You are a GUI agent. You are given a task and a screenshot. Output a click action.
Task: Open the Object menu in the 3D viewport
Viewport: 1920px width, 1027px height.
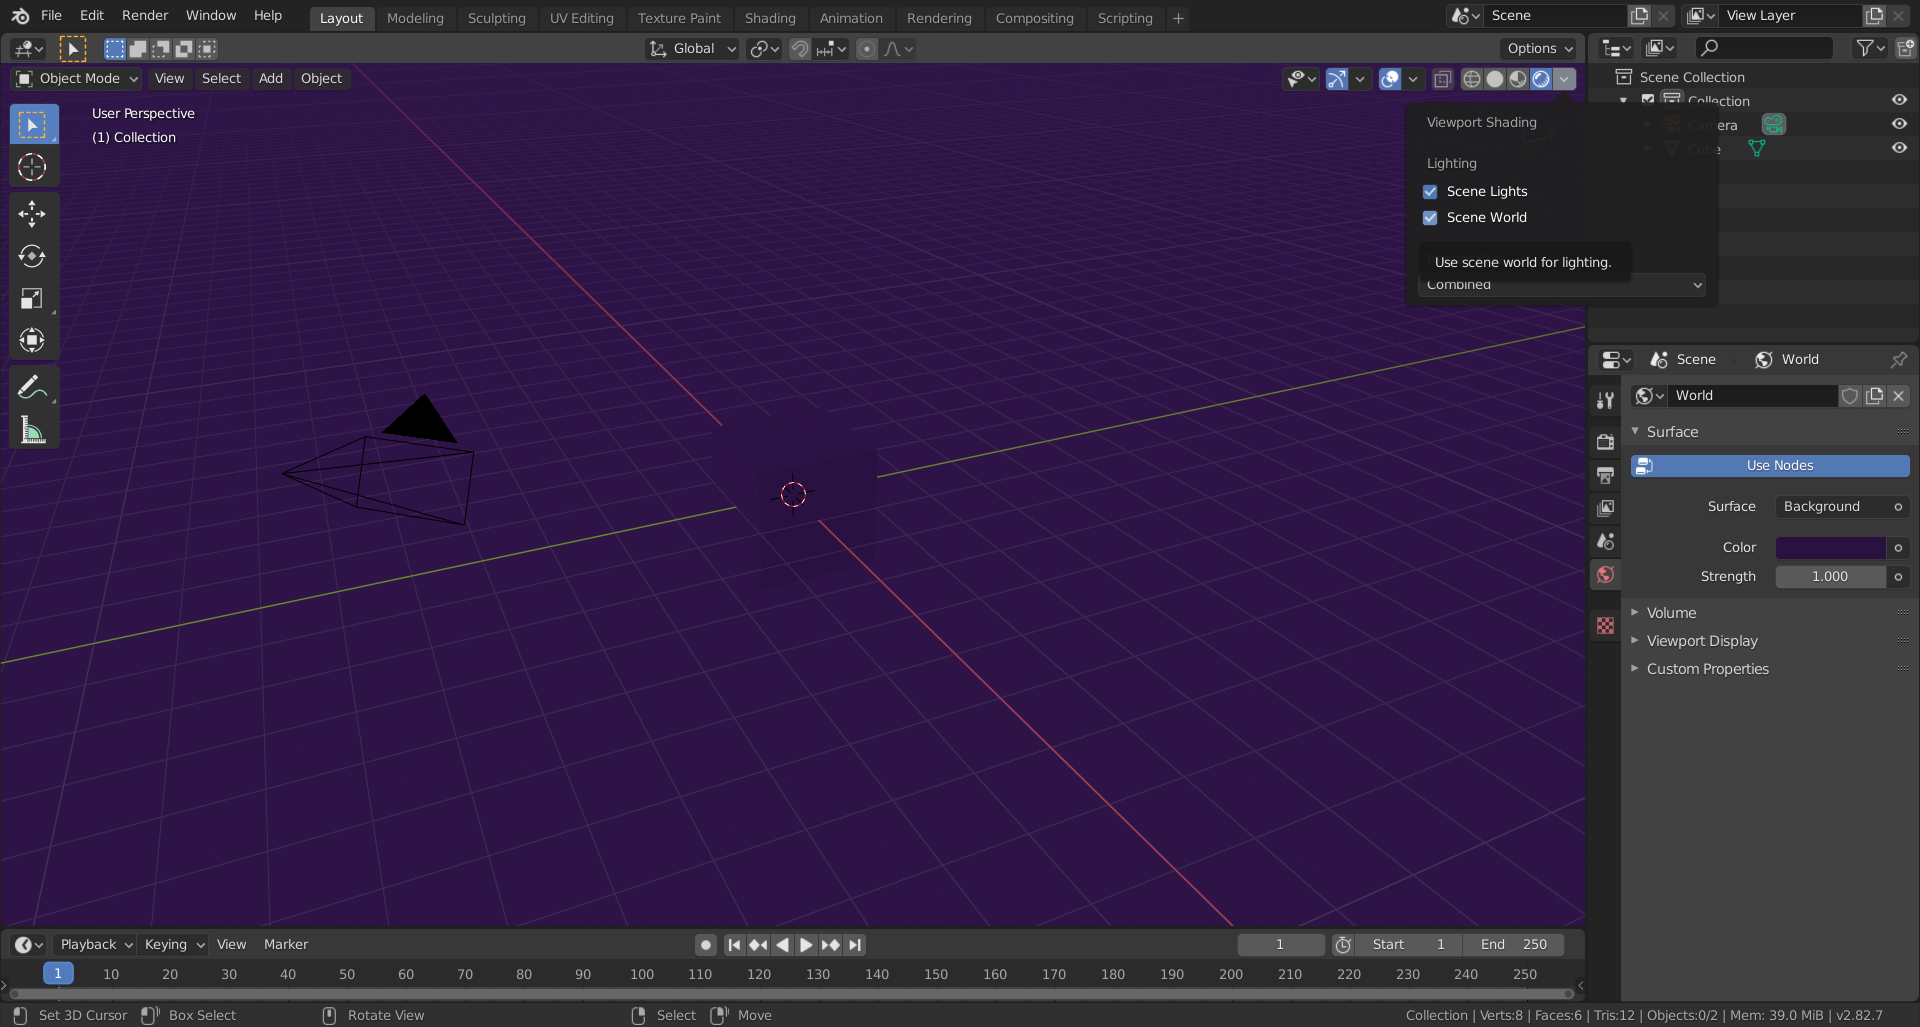(x=321, y=78)
